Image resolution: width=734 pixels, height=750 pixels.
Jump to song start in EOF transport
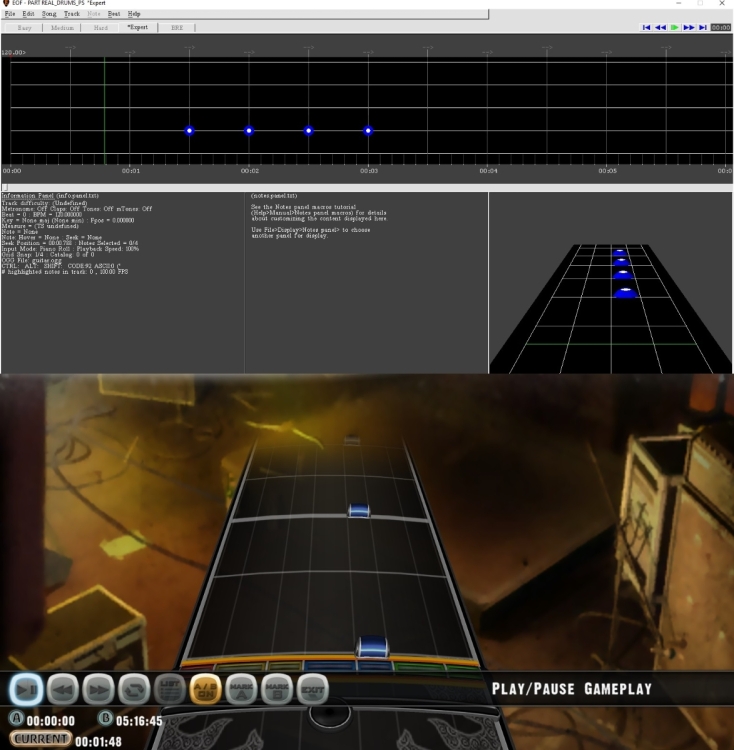click(647, 28)
